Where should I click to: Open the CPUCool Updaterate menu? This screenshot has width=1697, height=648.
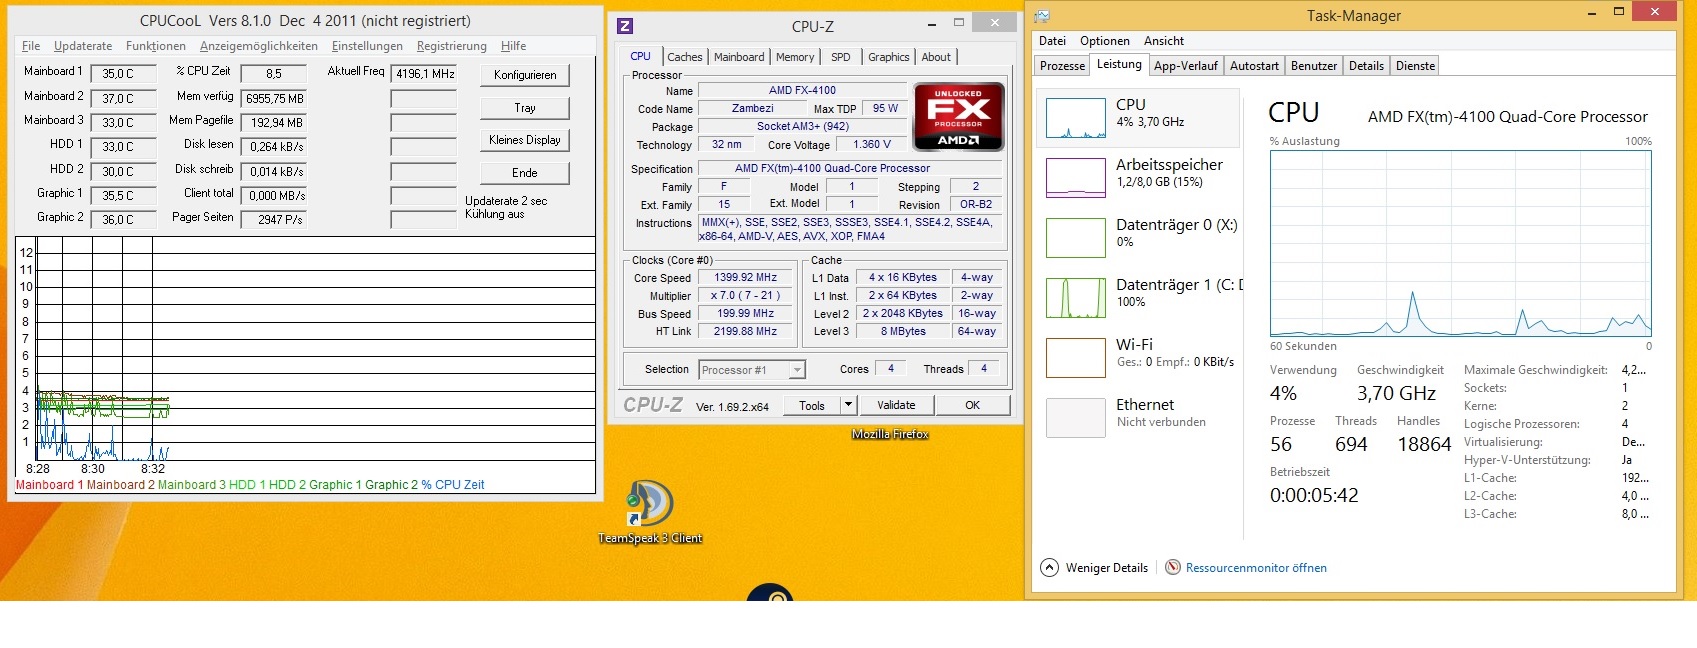tap(83, 46)
